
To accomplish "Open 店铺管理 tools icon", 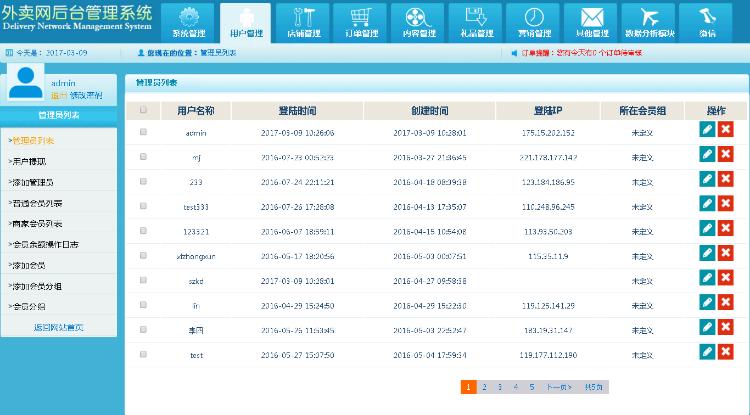I will point(302,20).
